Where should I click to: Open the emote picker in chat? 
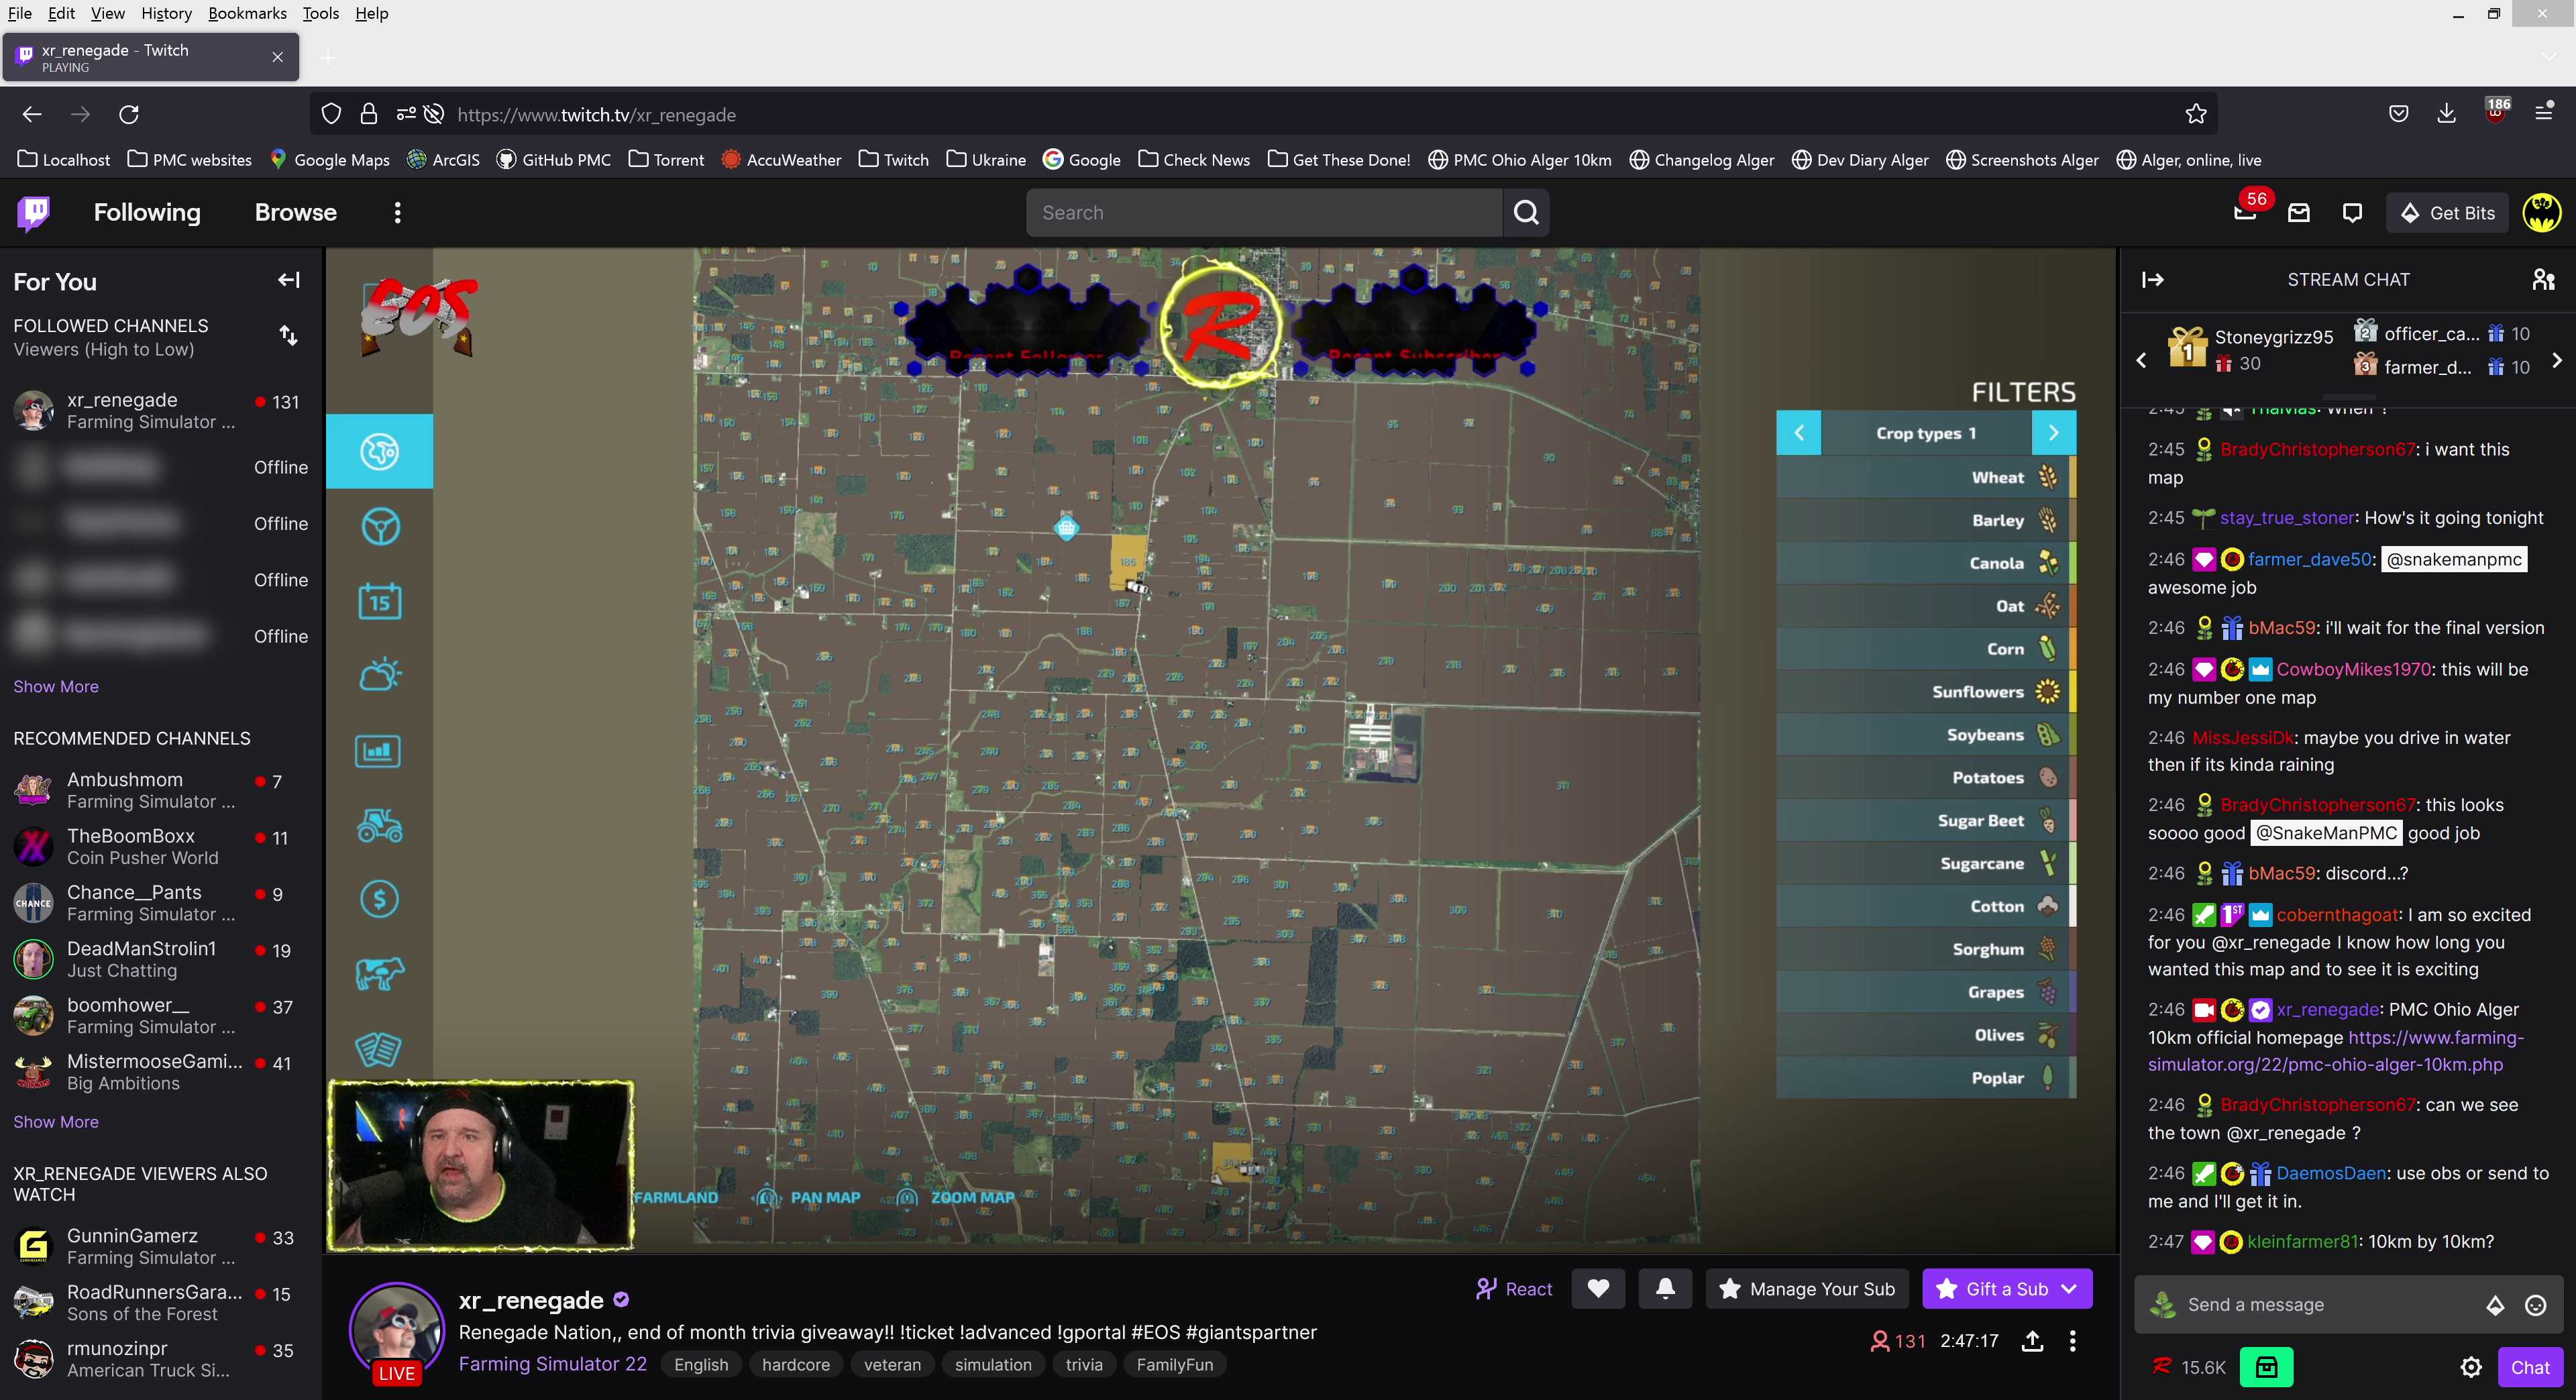2535,1305
